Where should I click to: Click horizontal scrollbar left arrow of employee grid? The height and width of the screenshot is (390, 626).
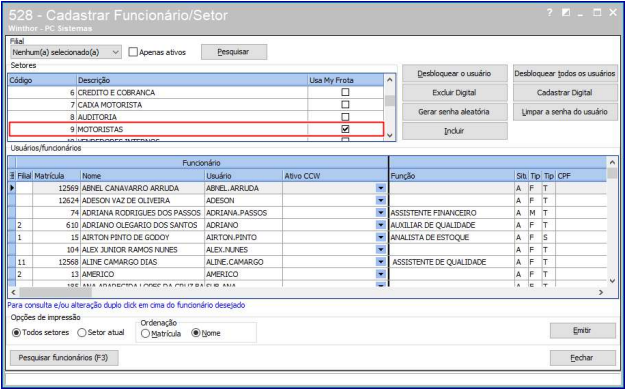coord(13,293)
